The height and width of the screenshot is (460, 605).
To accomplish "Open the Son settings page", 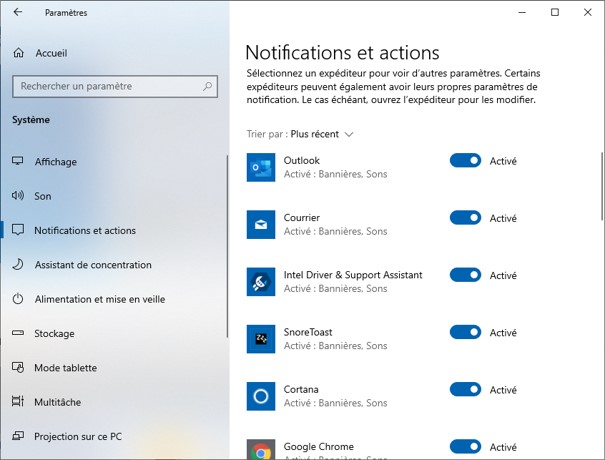I will click(42, 196).
